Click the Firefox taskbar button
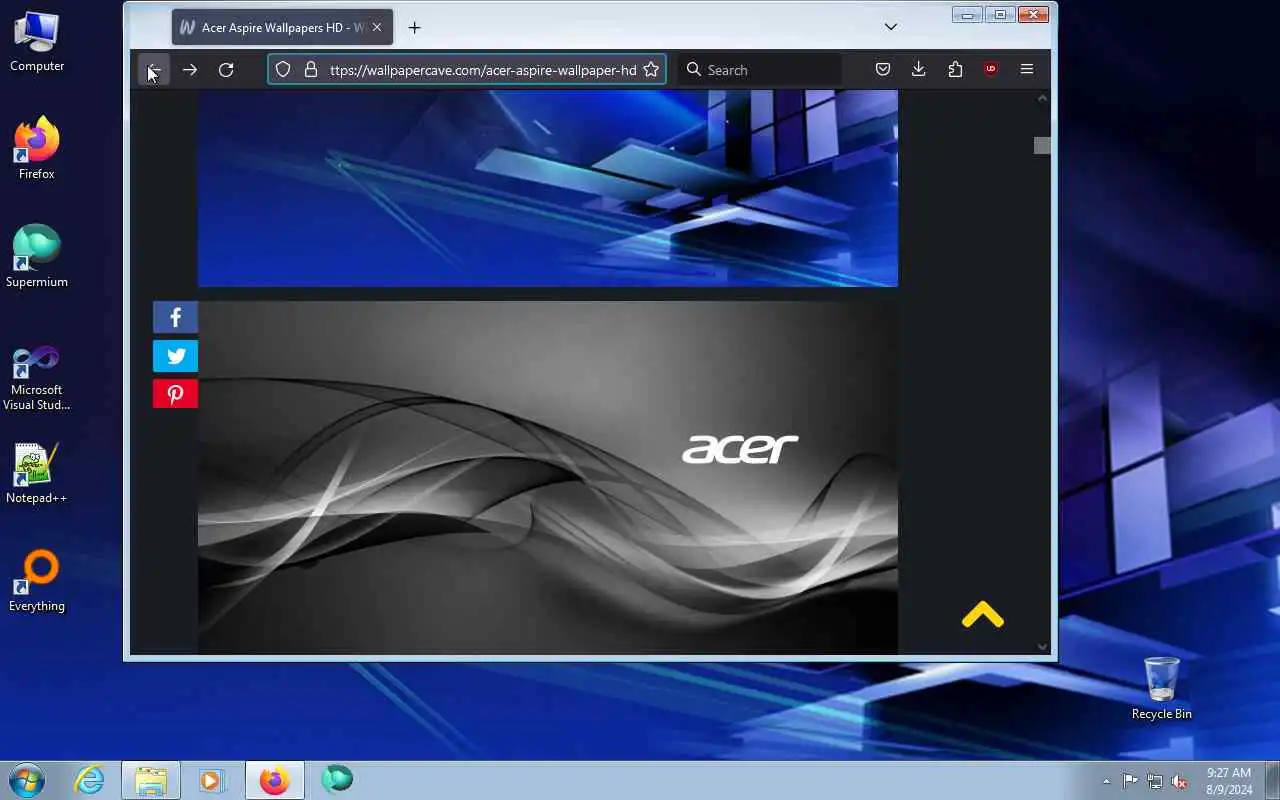 pyautogui.click(x=274, y=780)
